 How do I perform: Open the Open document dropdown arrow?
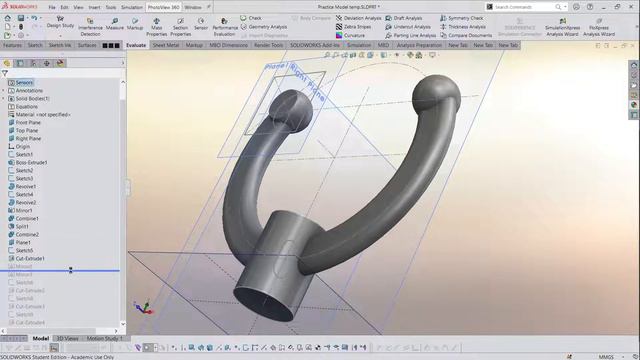click(14, 35)
